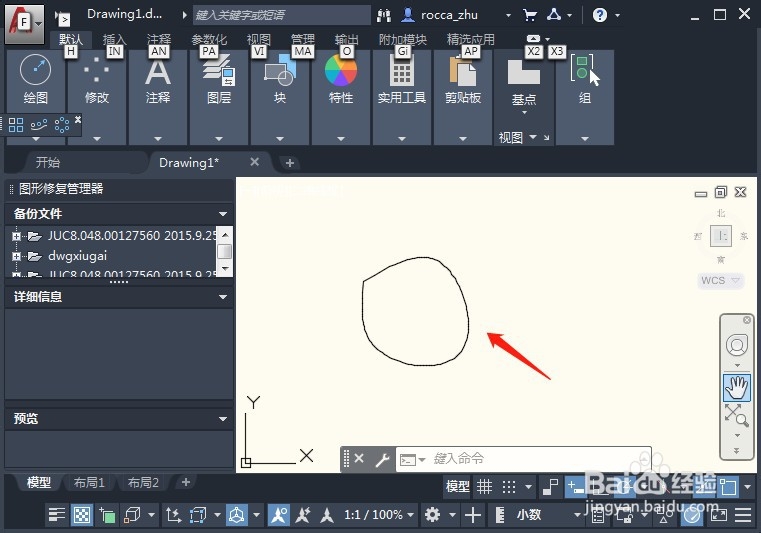Open the 图层 (Layers) panel
This screenshot has width=761, height=533.
(x=219, y=97)
